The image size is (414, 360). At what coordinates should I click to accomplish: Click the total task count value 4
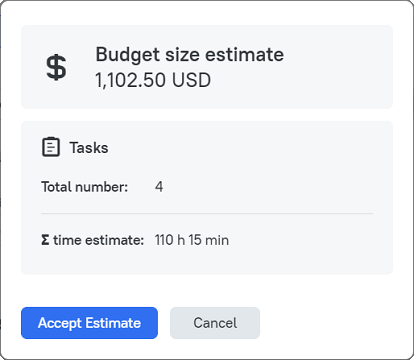pyautogui.click(x=159, y=187)
